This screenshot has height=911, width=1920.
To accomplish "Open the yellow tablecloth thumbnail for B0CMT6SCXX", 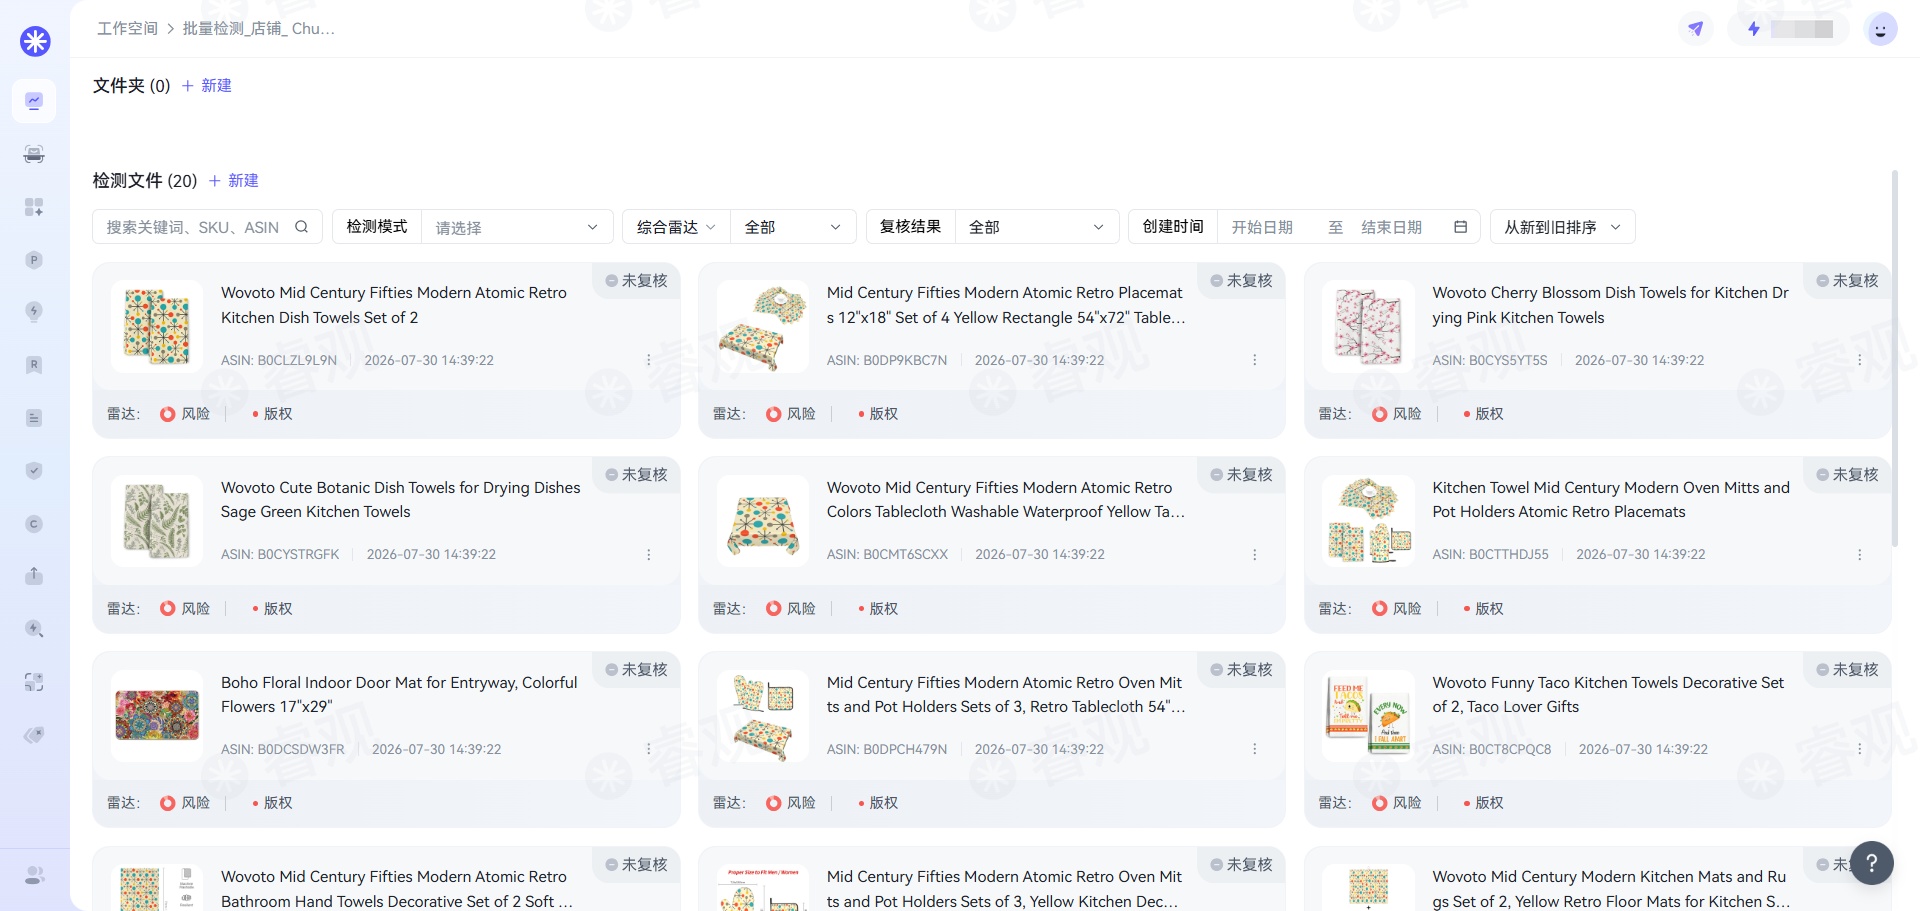I will (763, 521).
